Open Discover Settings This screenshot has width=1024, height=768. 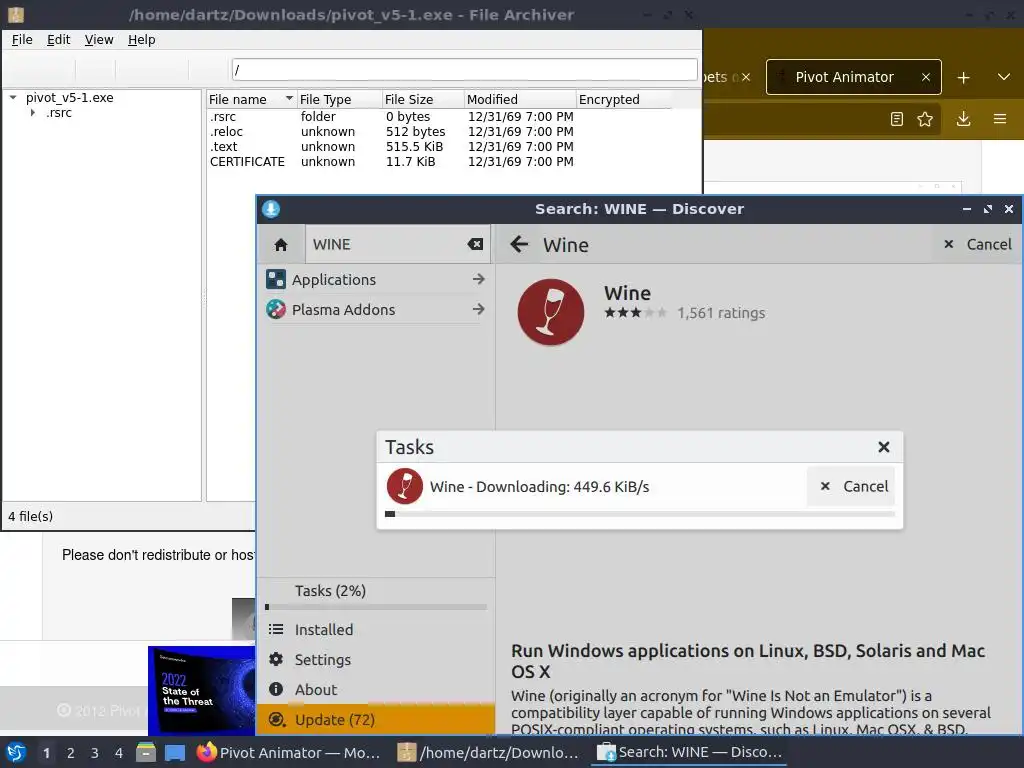(376, 660)
